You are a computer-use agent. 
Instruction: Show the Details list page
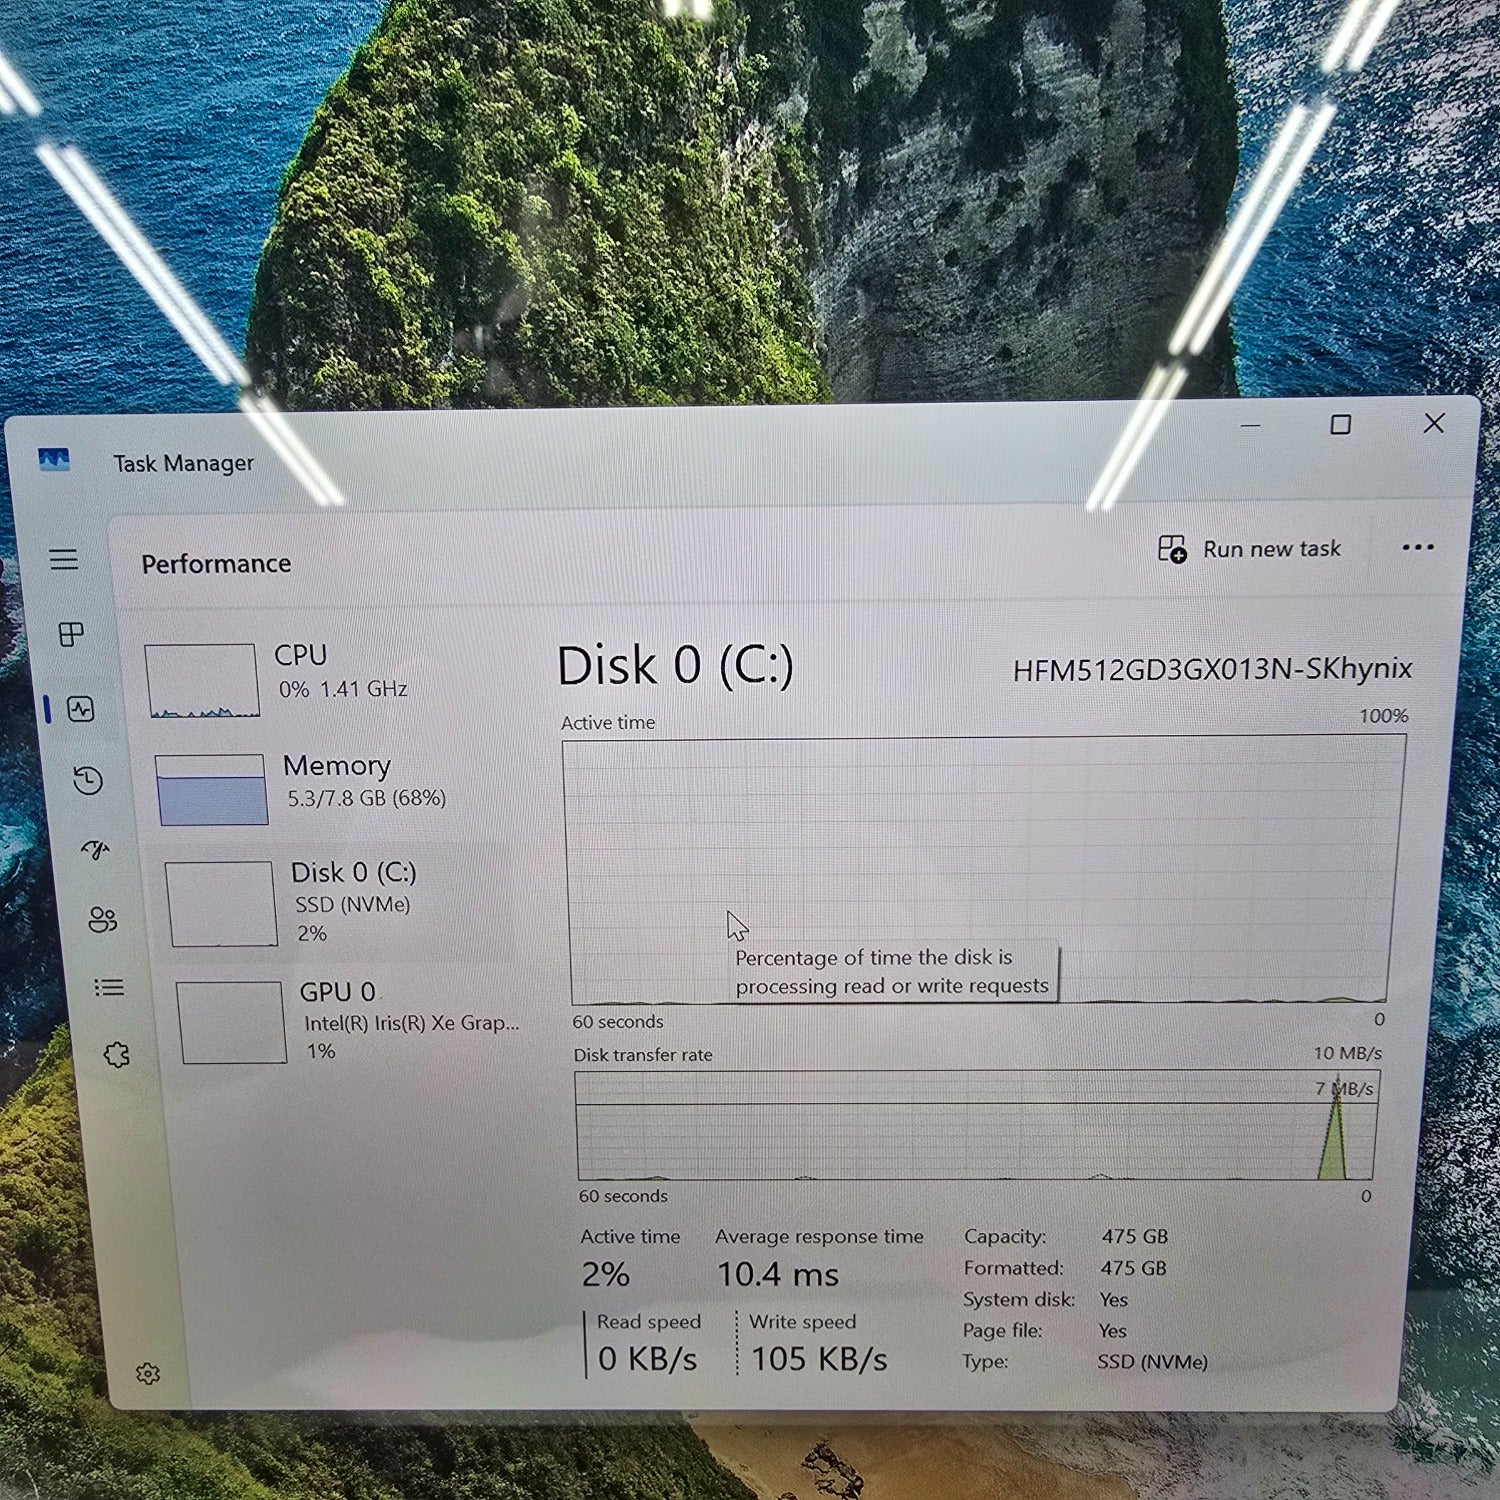[x=109, y=988]
